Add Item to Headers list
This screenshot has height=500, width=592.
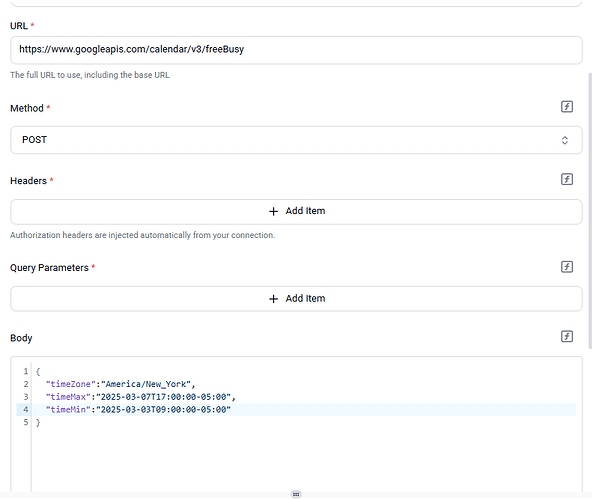[x=296, y=212]
